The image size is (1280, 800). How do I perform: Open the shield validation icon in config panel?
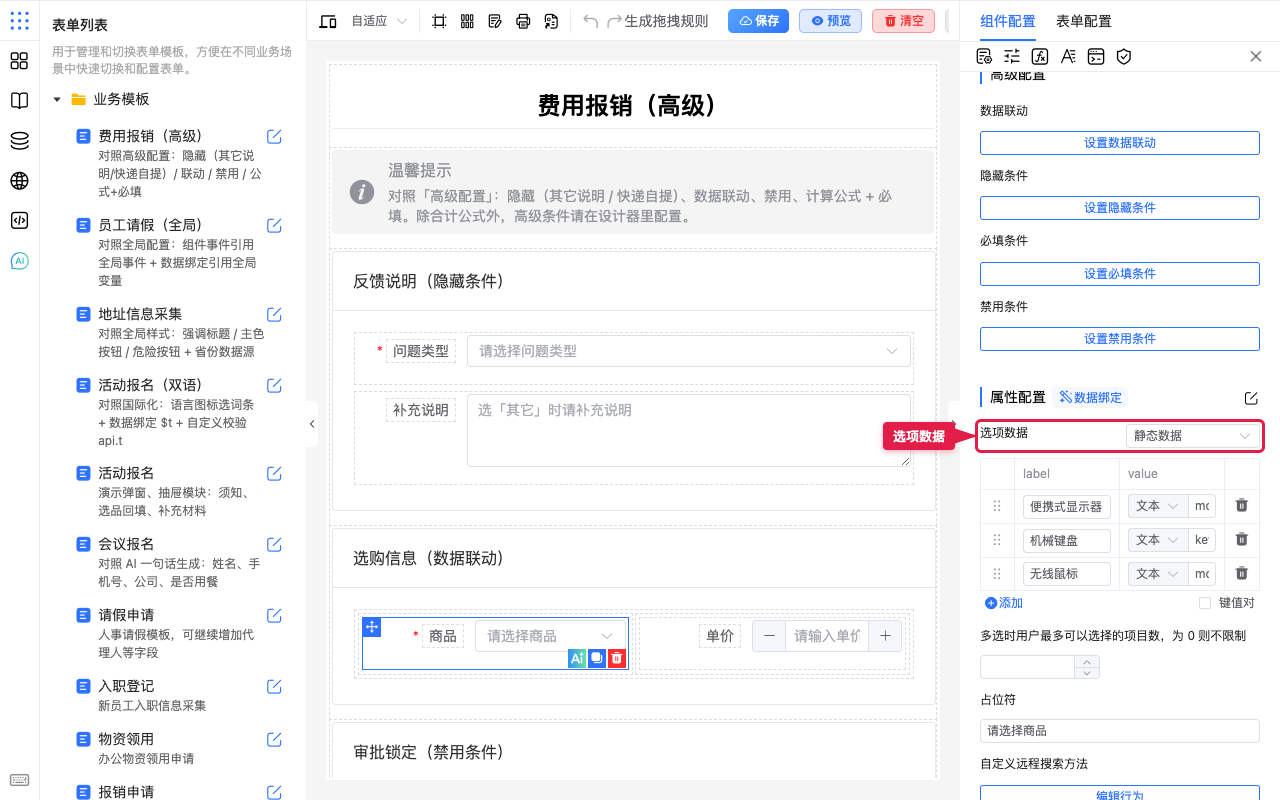(1124, 57)
